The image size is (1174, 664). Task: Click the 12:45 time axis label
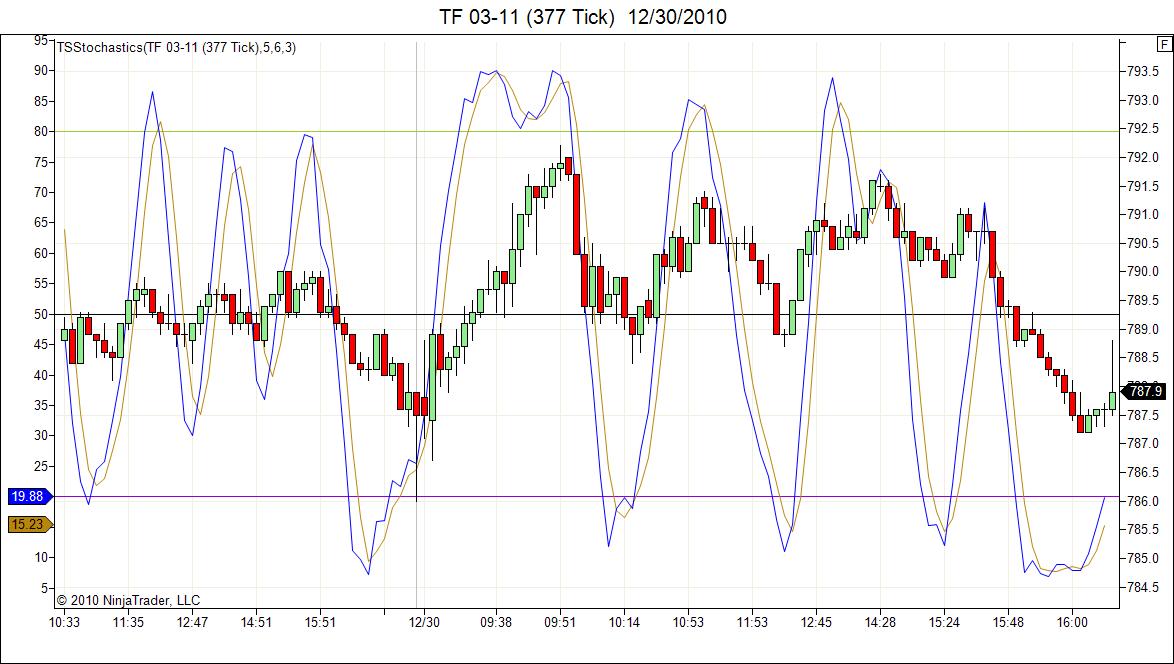pos(816,623)
